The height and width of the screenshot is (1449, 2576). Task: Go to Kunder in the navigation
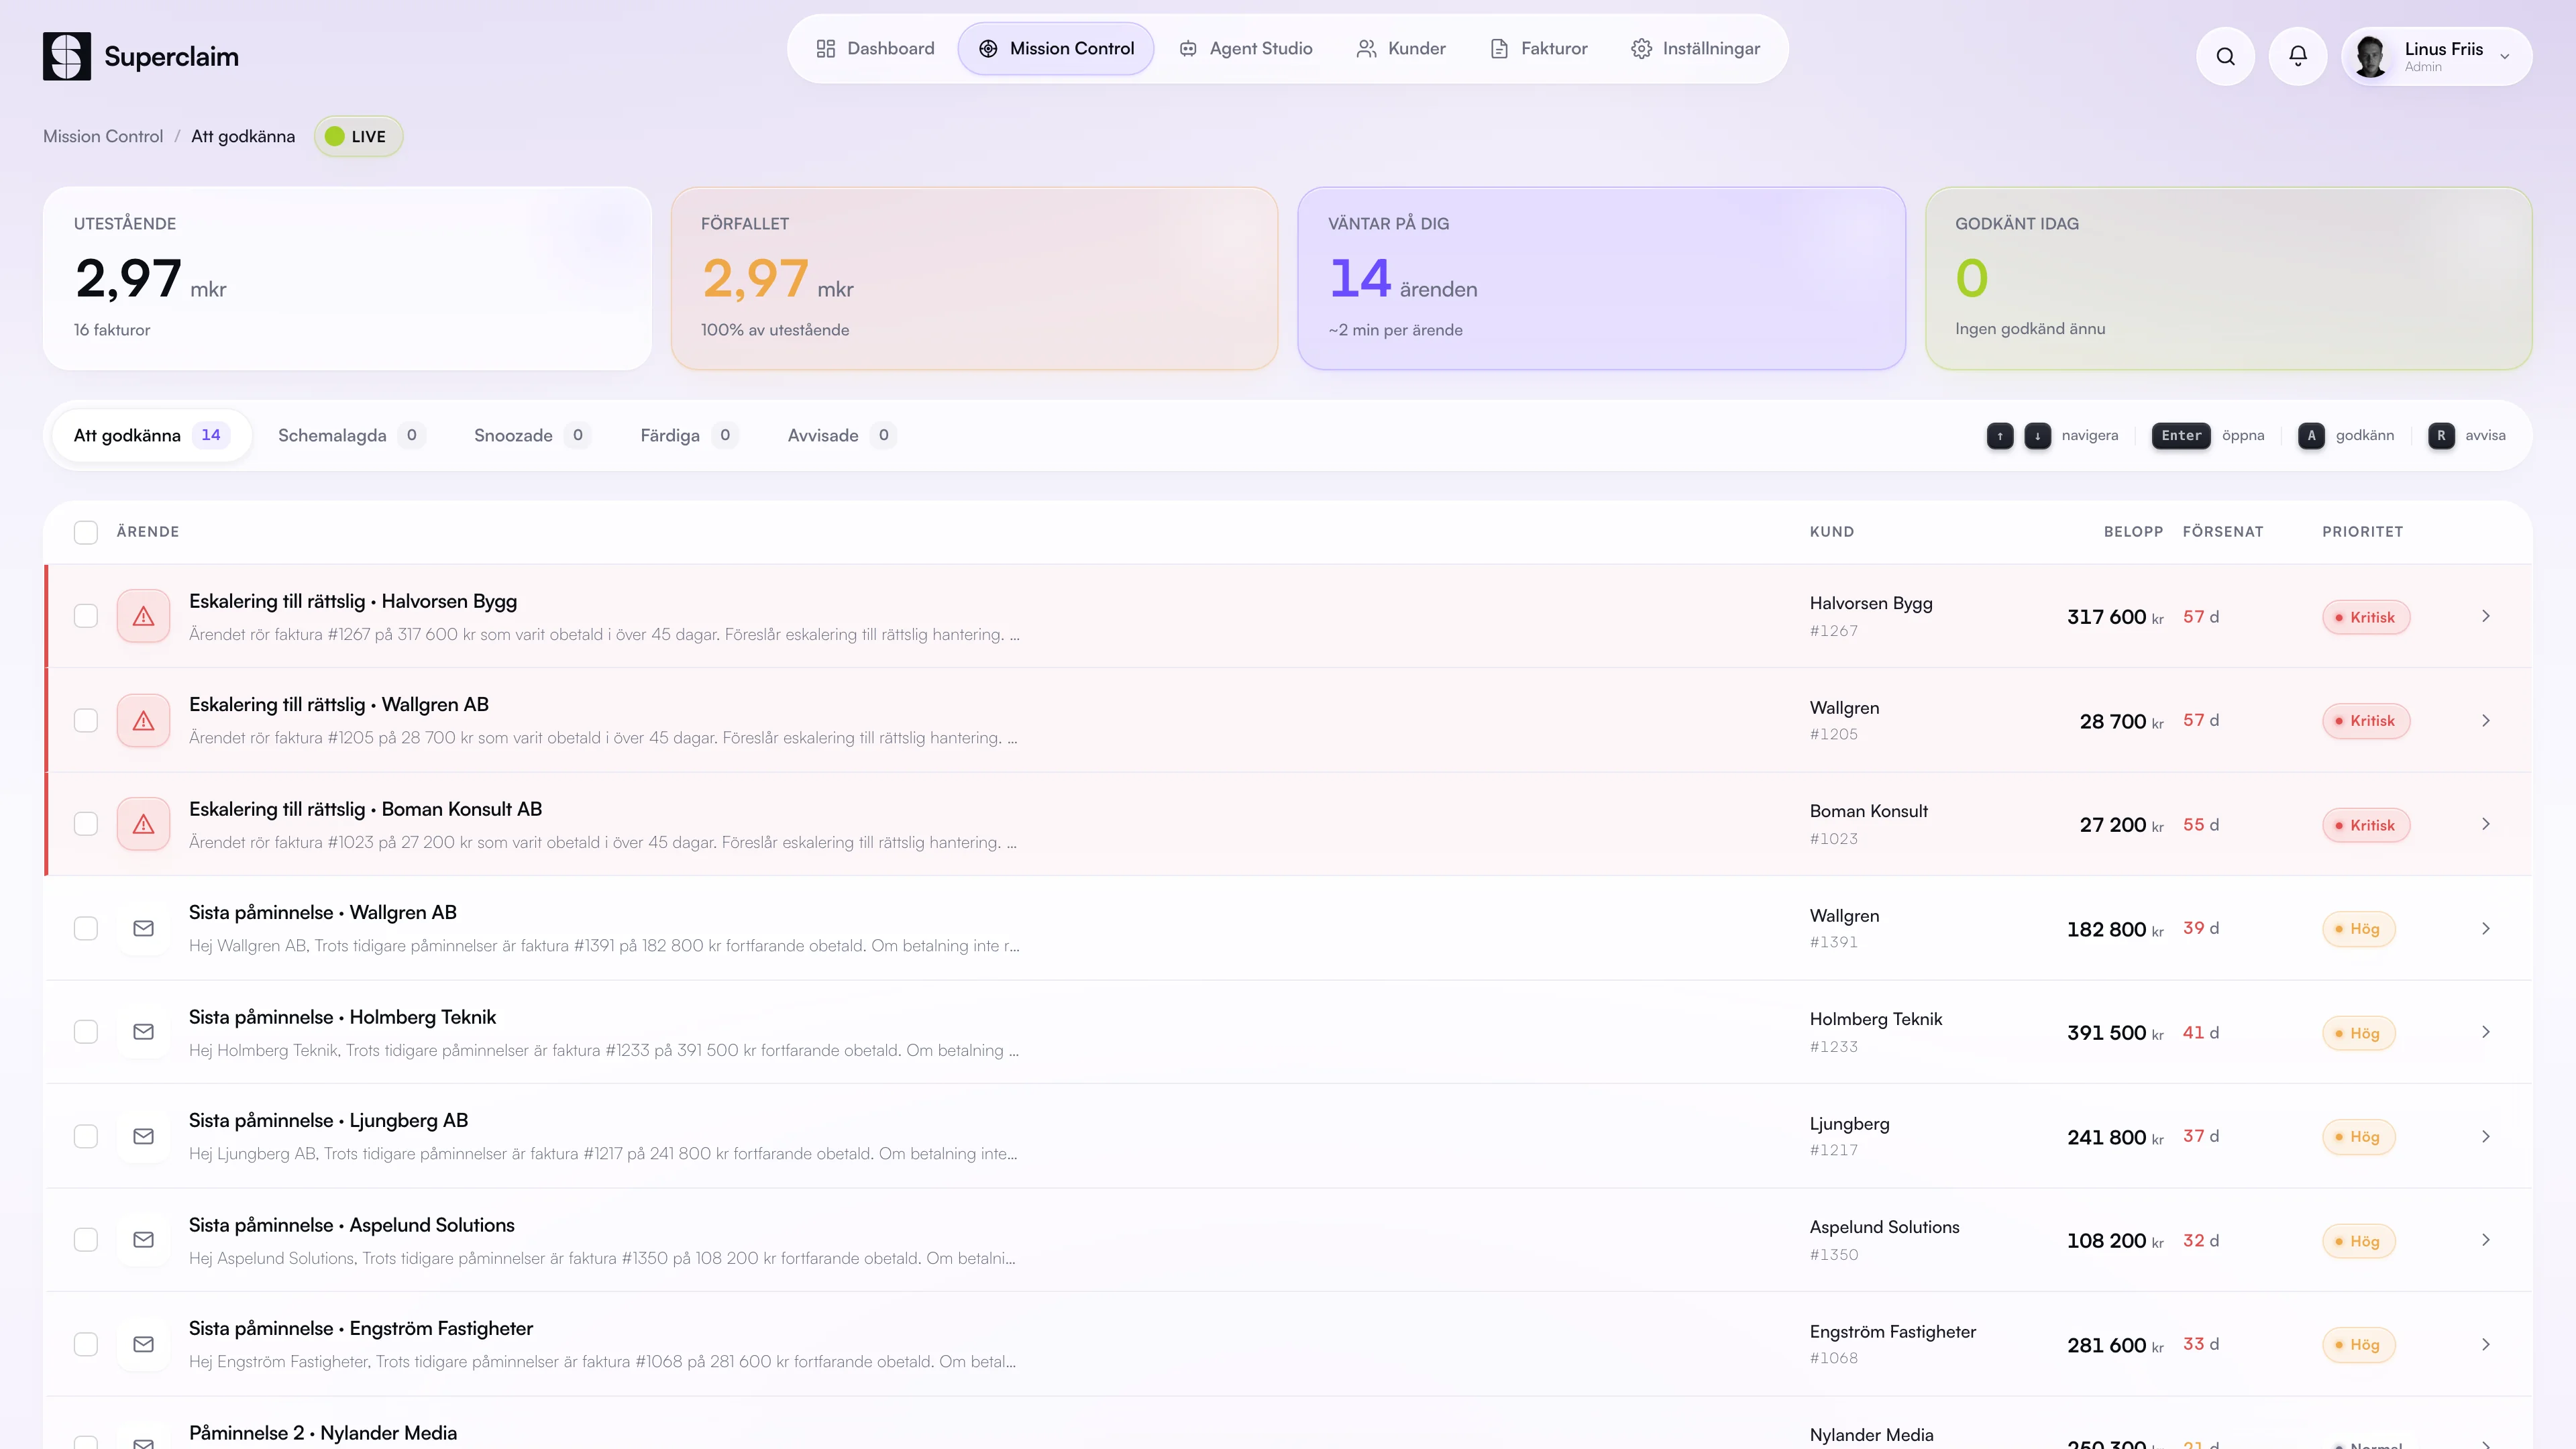coord(1401,48)
